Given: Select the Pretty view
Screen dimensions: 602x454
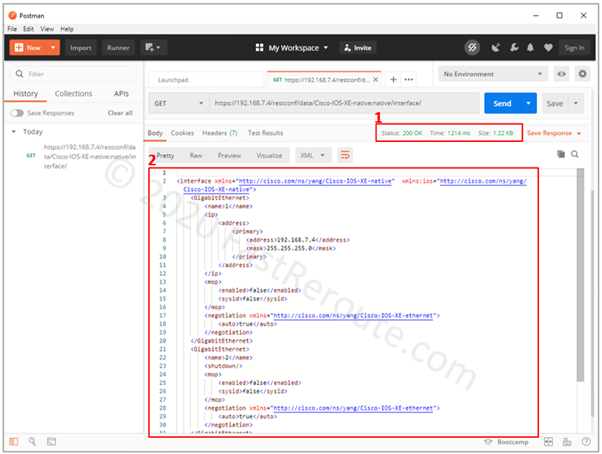Looking at the screenshot, I should tap(165, 155).
